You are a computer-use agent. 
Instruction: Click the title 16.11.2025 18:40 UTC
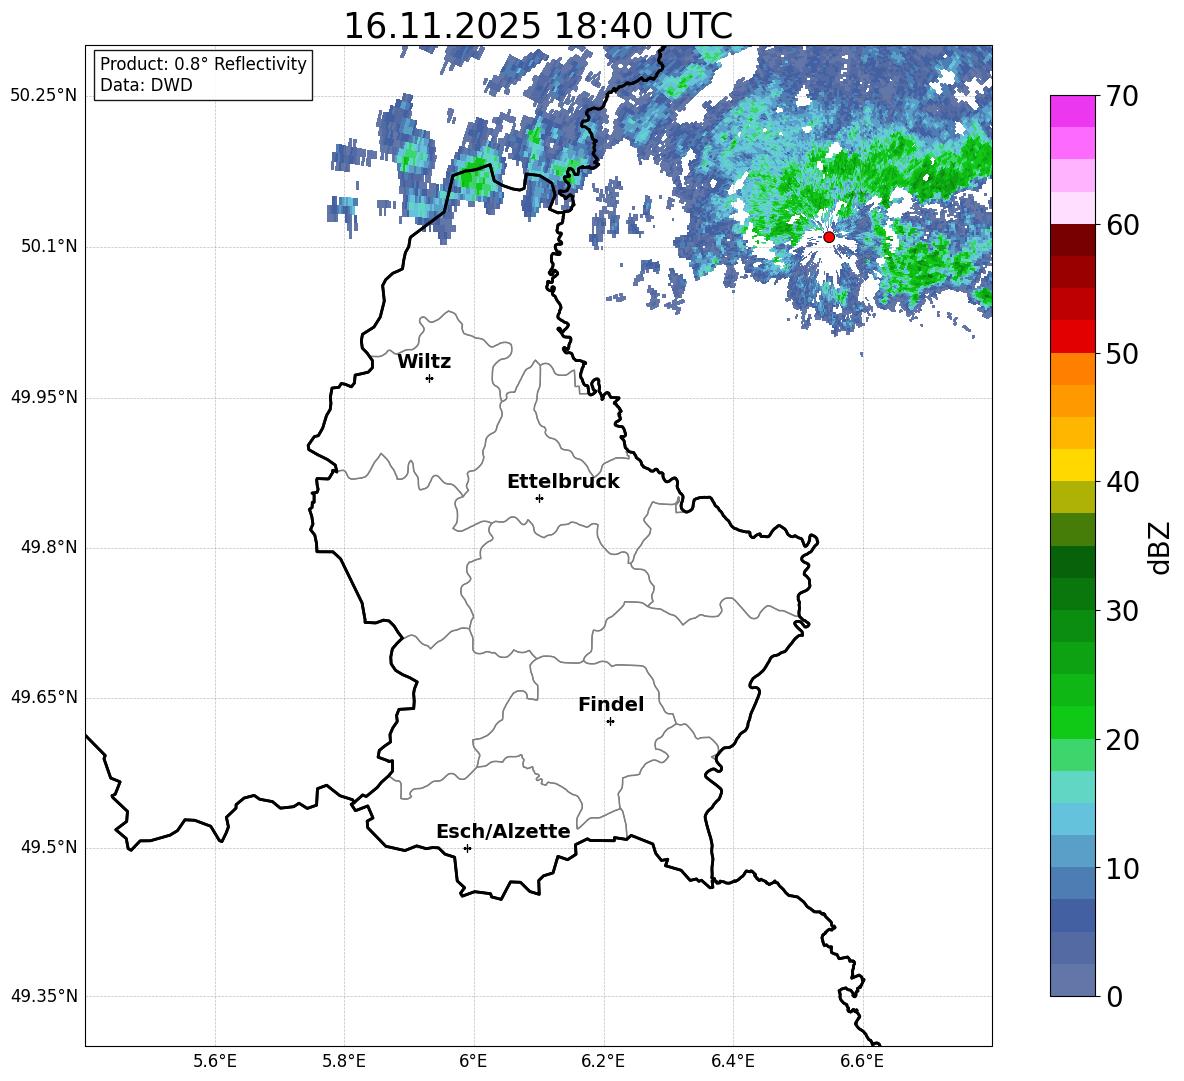coord(538,26)
